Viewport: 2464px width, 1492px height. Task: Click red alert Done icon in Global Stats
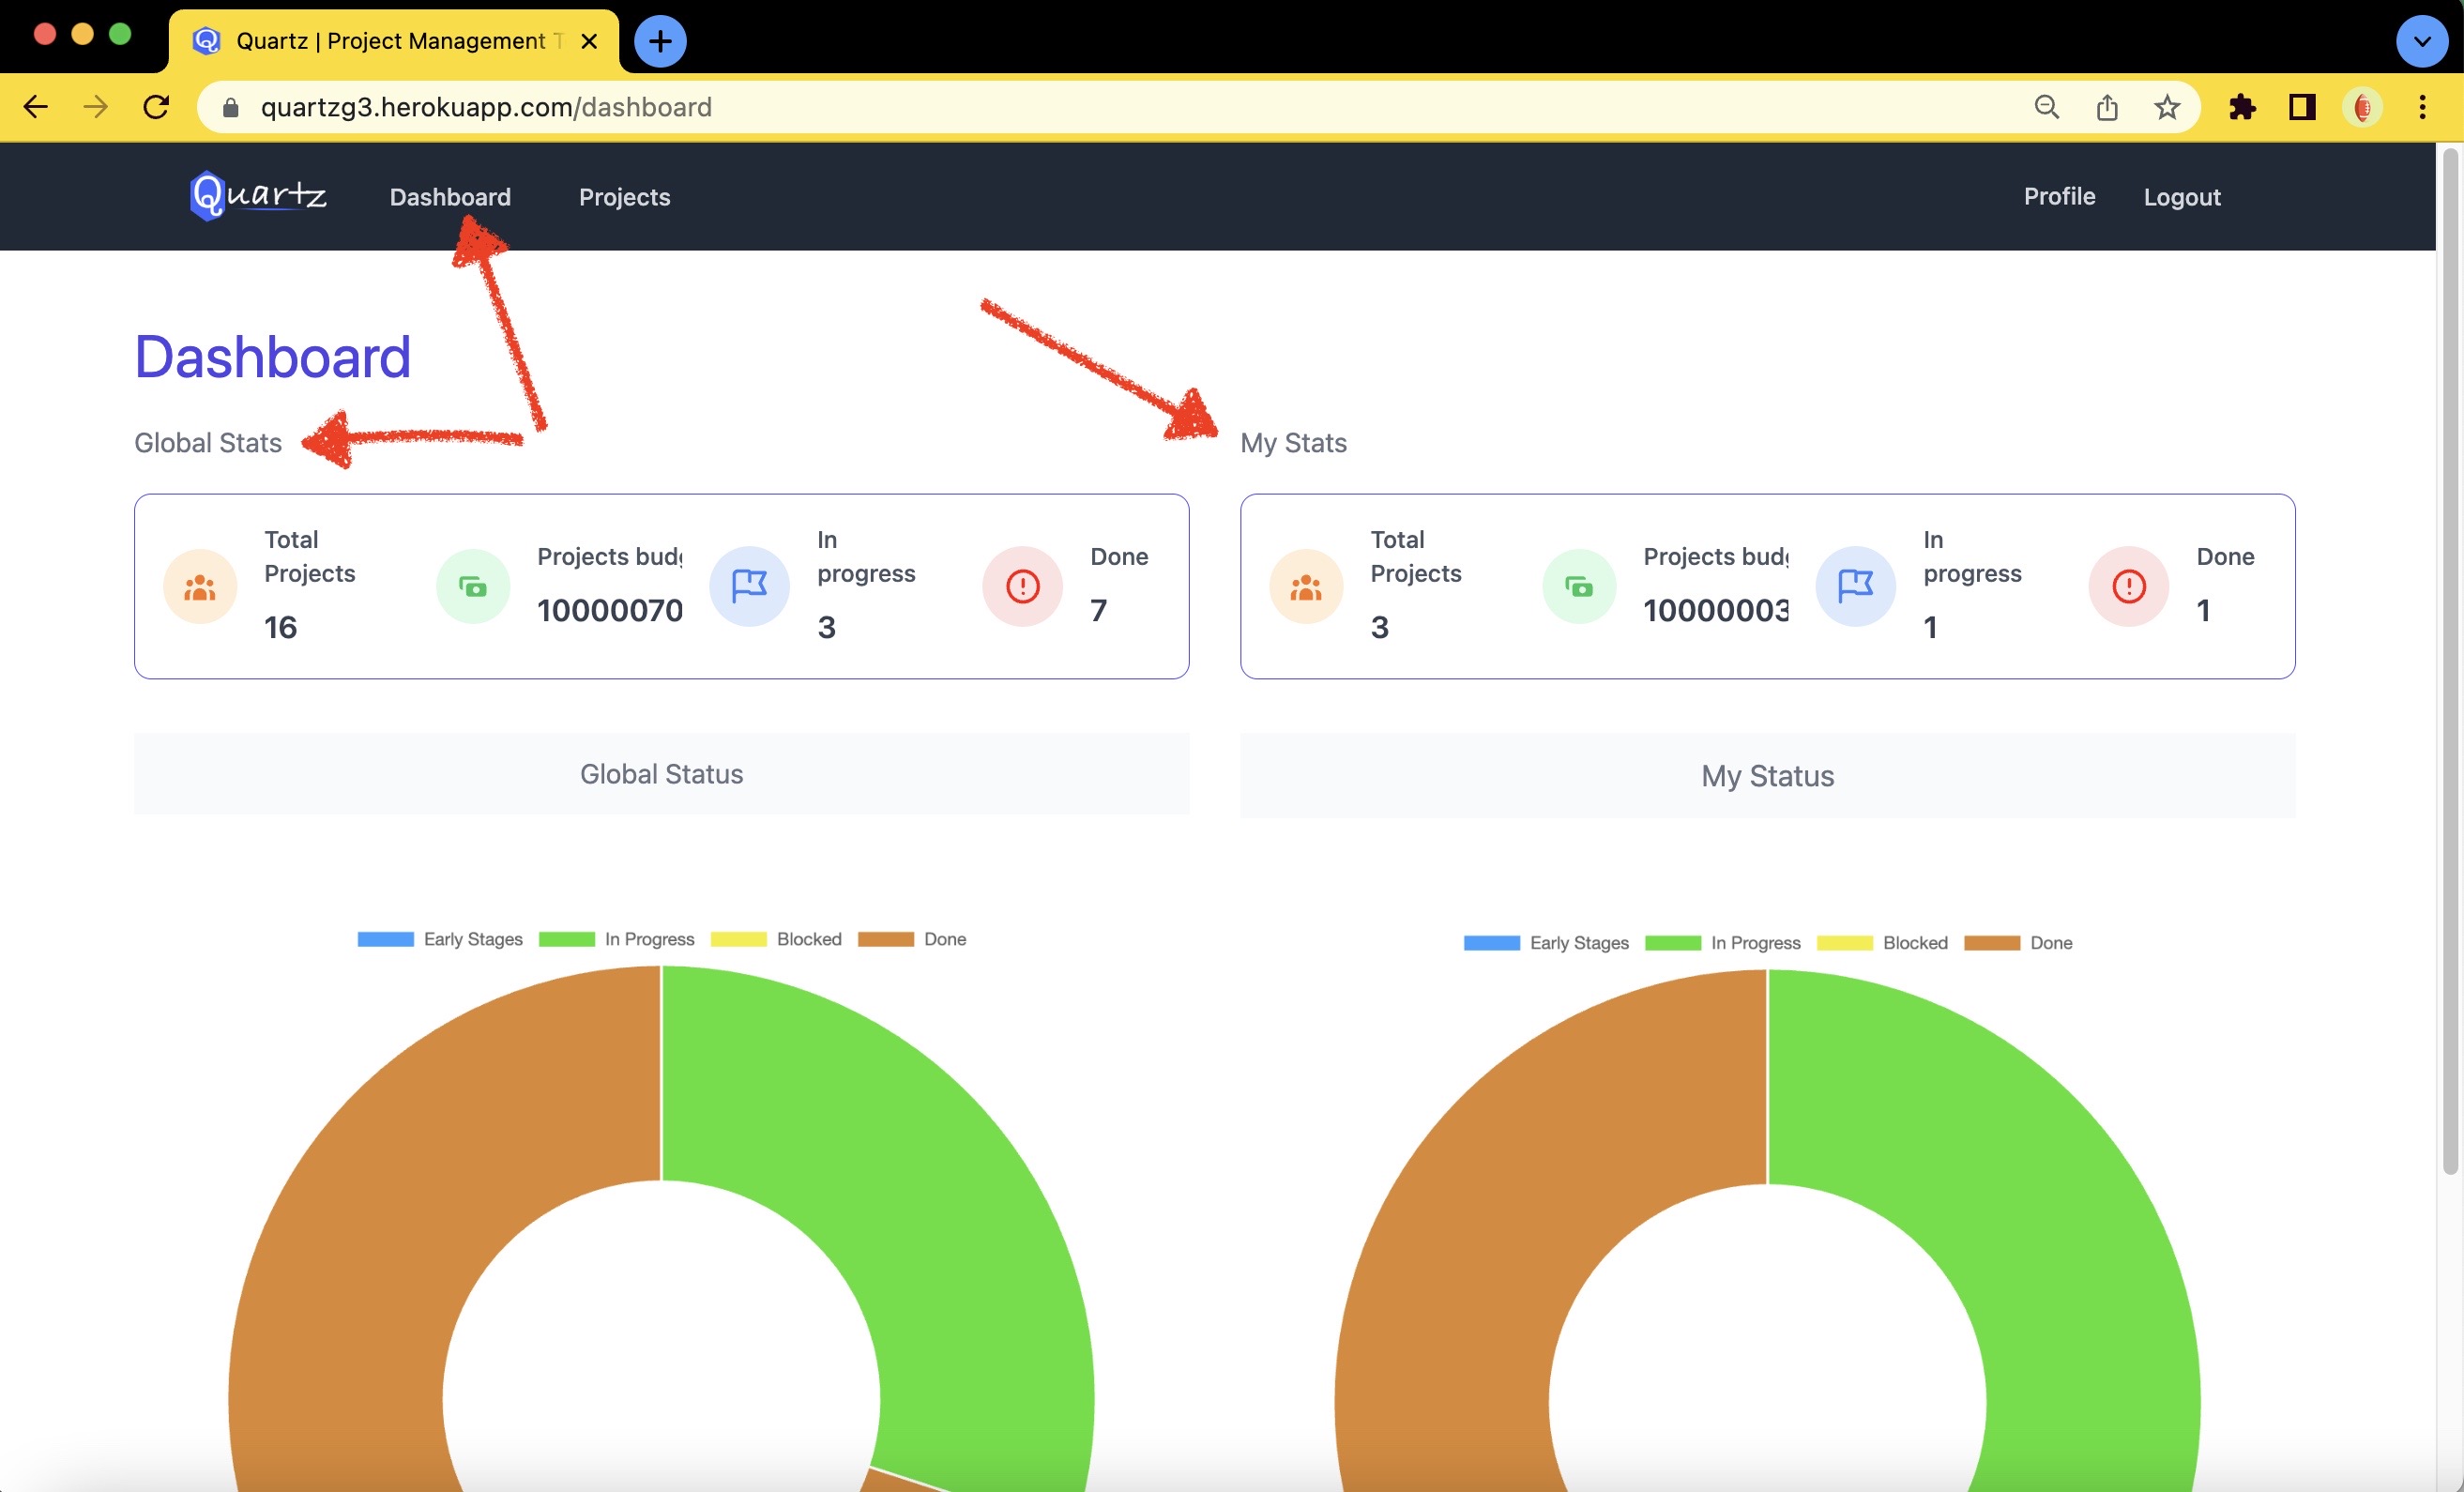pos(1022,587)
